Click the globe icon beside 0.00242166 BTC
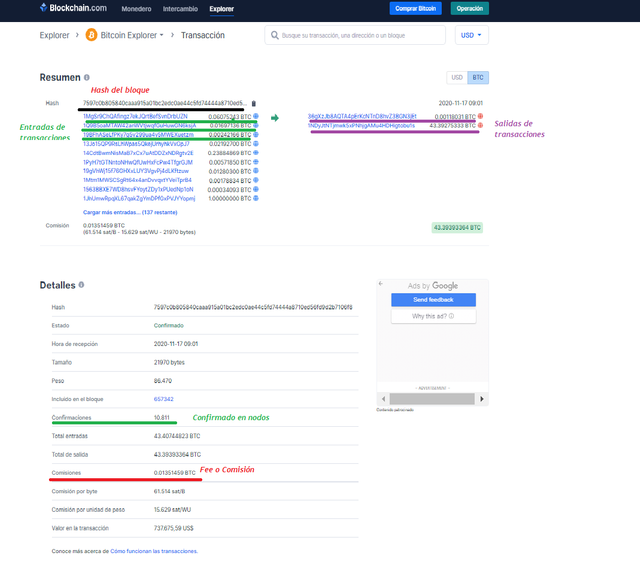 (x=256, y=134)
